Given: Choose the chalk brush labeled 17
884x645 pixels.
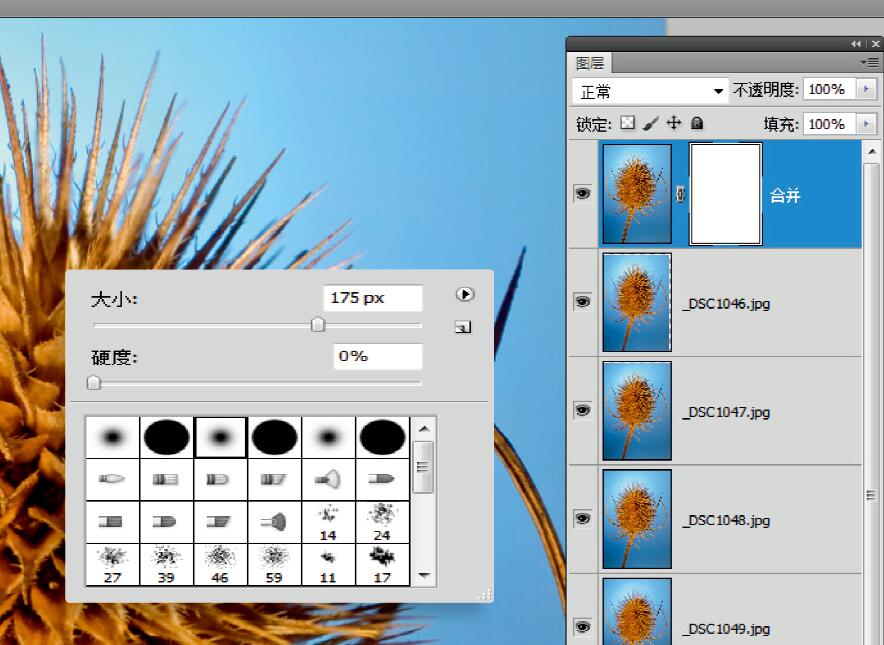Looking at the screenshot, I should coord(382,564).
